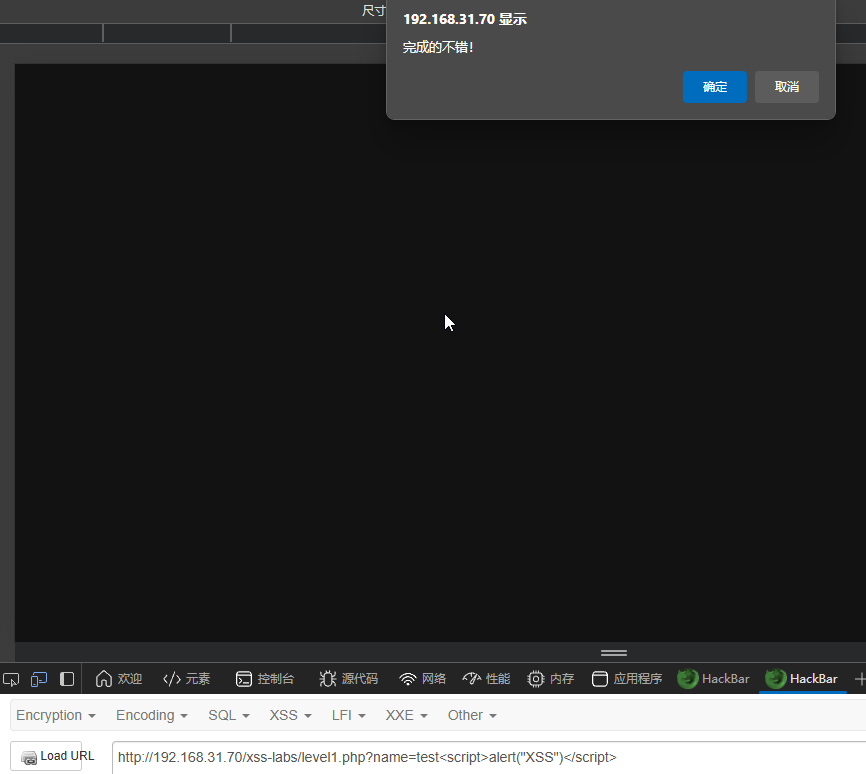Switch to the 元素 tab
The height and width of the screenshot is (774, 866).
coord(187,679)
